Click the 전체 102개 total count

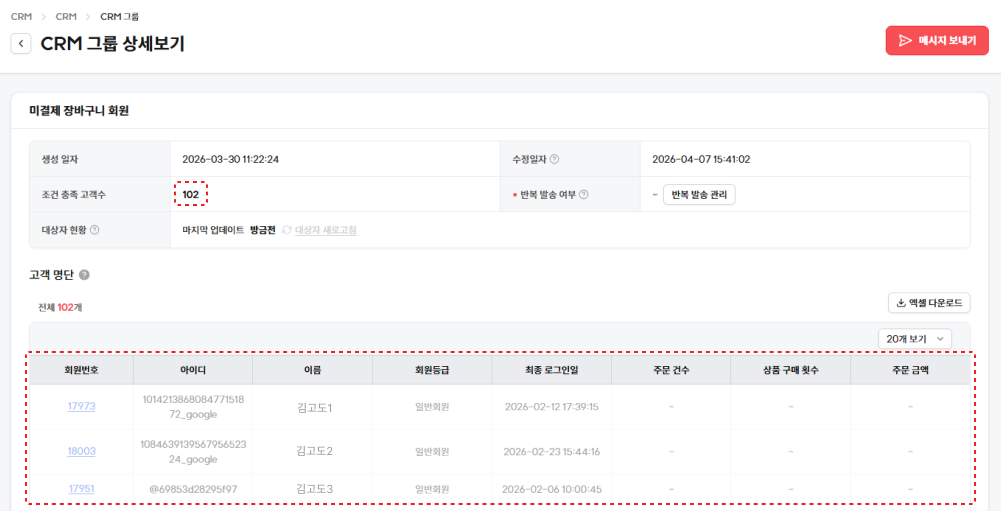point(60,307)
